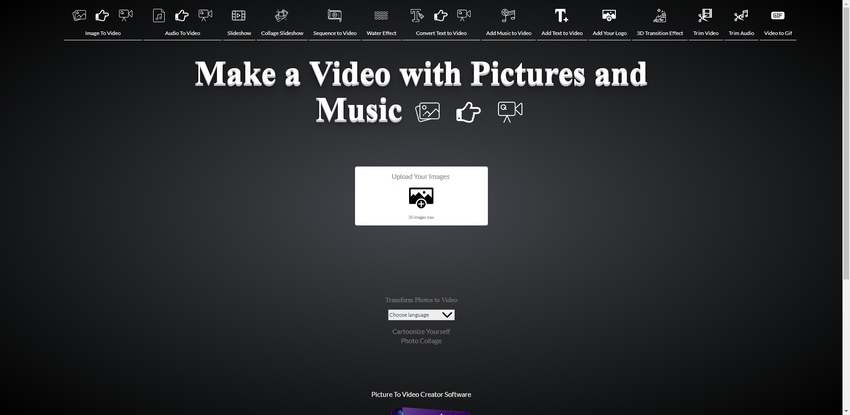Open the 3D Transition Effect icon
The width and height of the screenshot is (850, 415).
[x=660, y=15]
